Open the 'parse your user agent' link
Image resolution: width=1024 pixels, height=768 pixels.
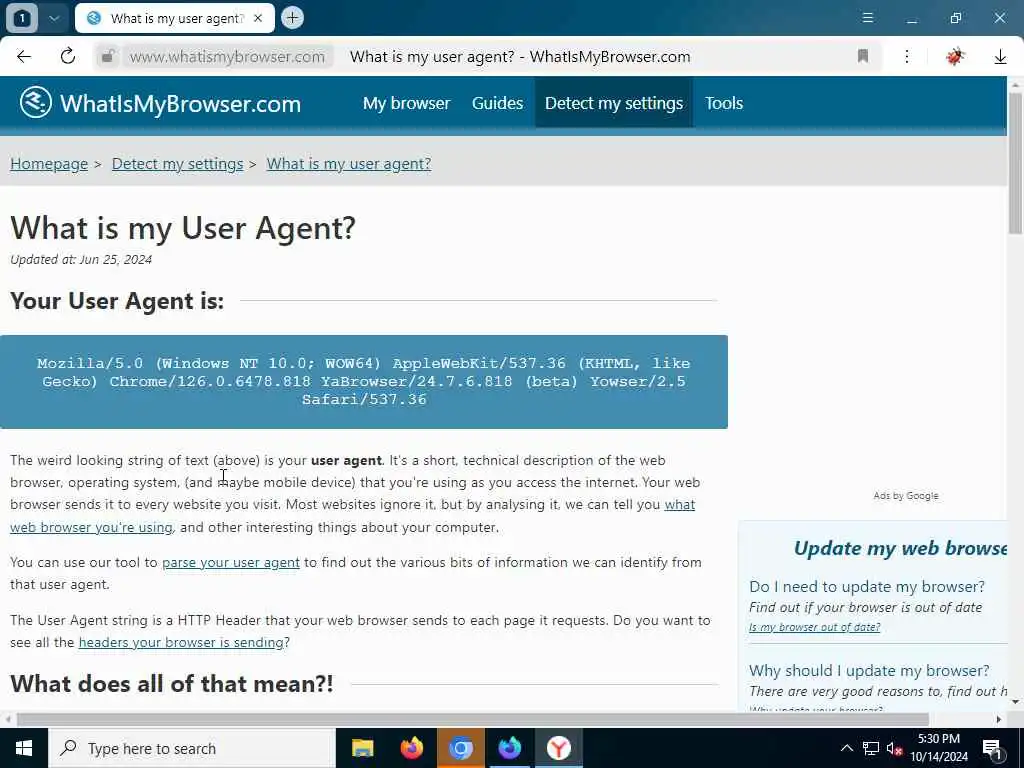231,562
